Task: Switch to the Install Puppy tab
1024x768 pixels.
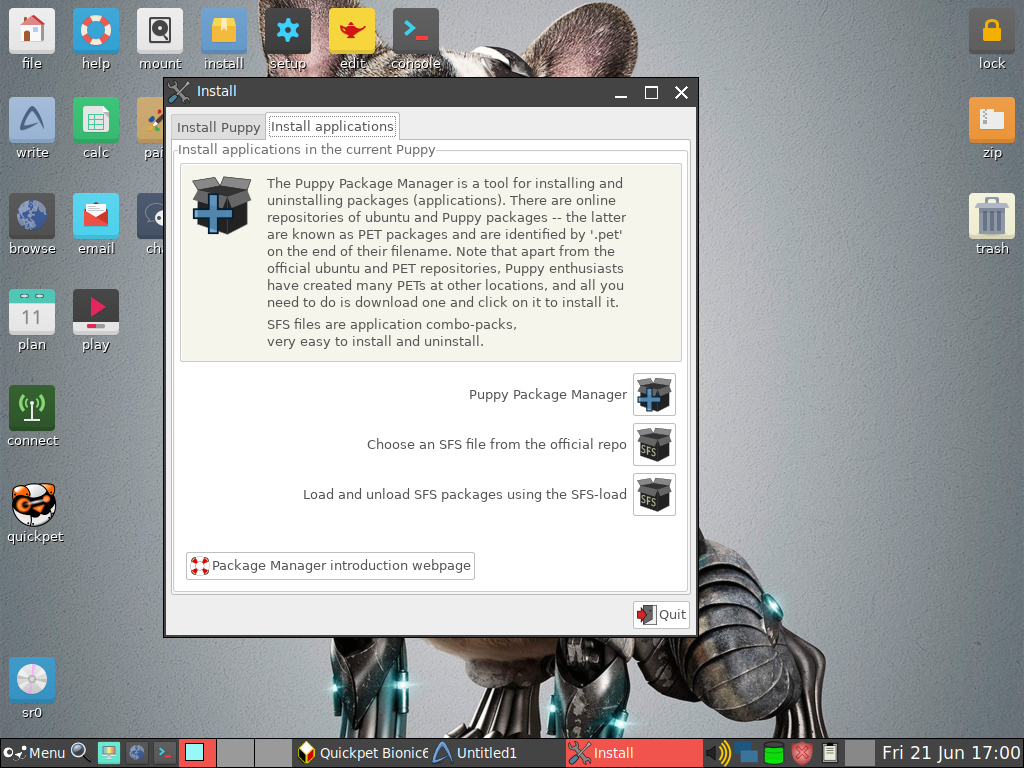Action: click(x=218, y=126)
